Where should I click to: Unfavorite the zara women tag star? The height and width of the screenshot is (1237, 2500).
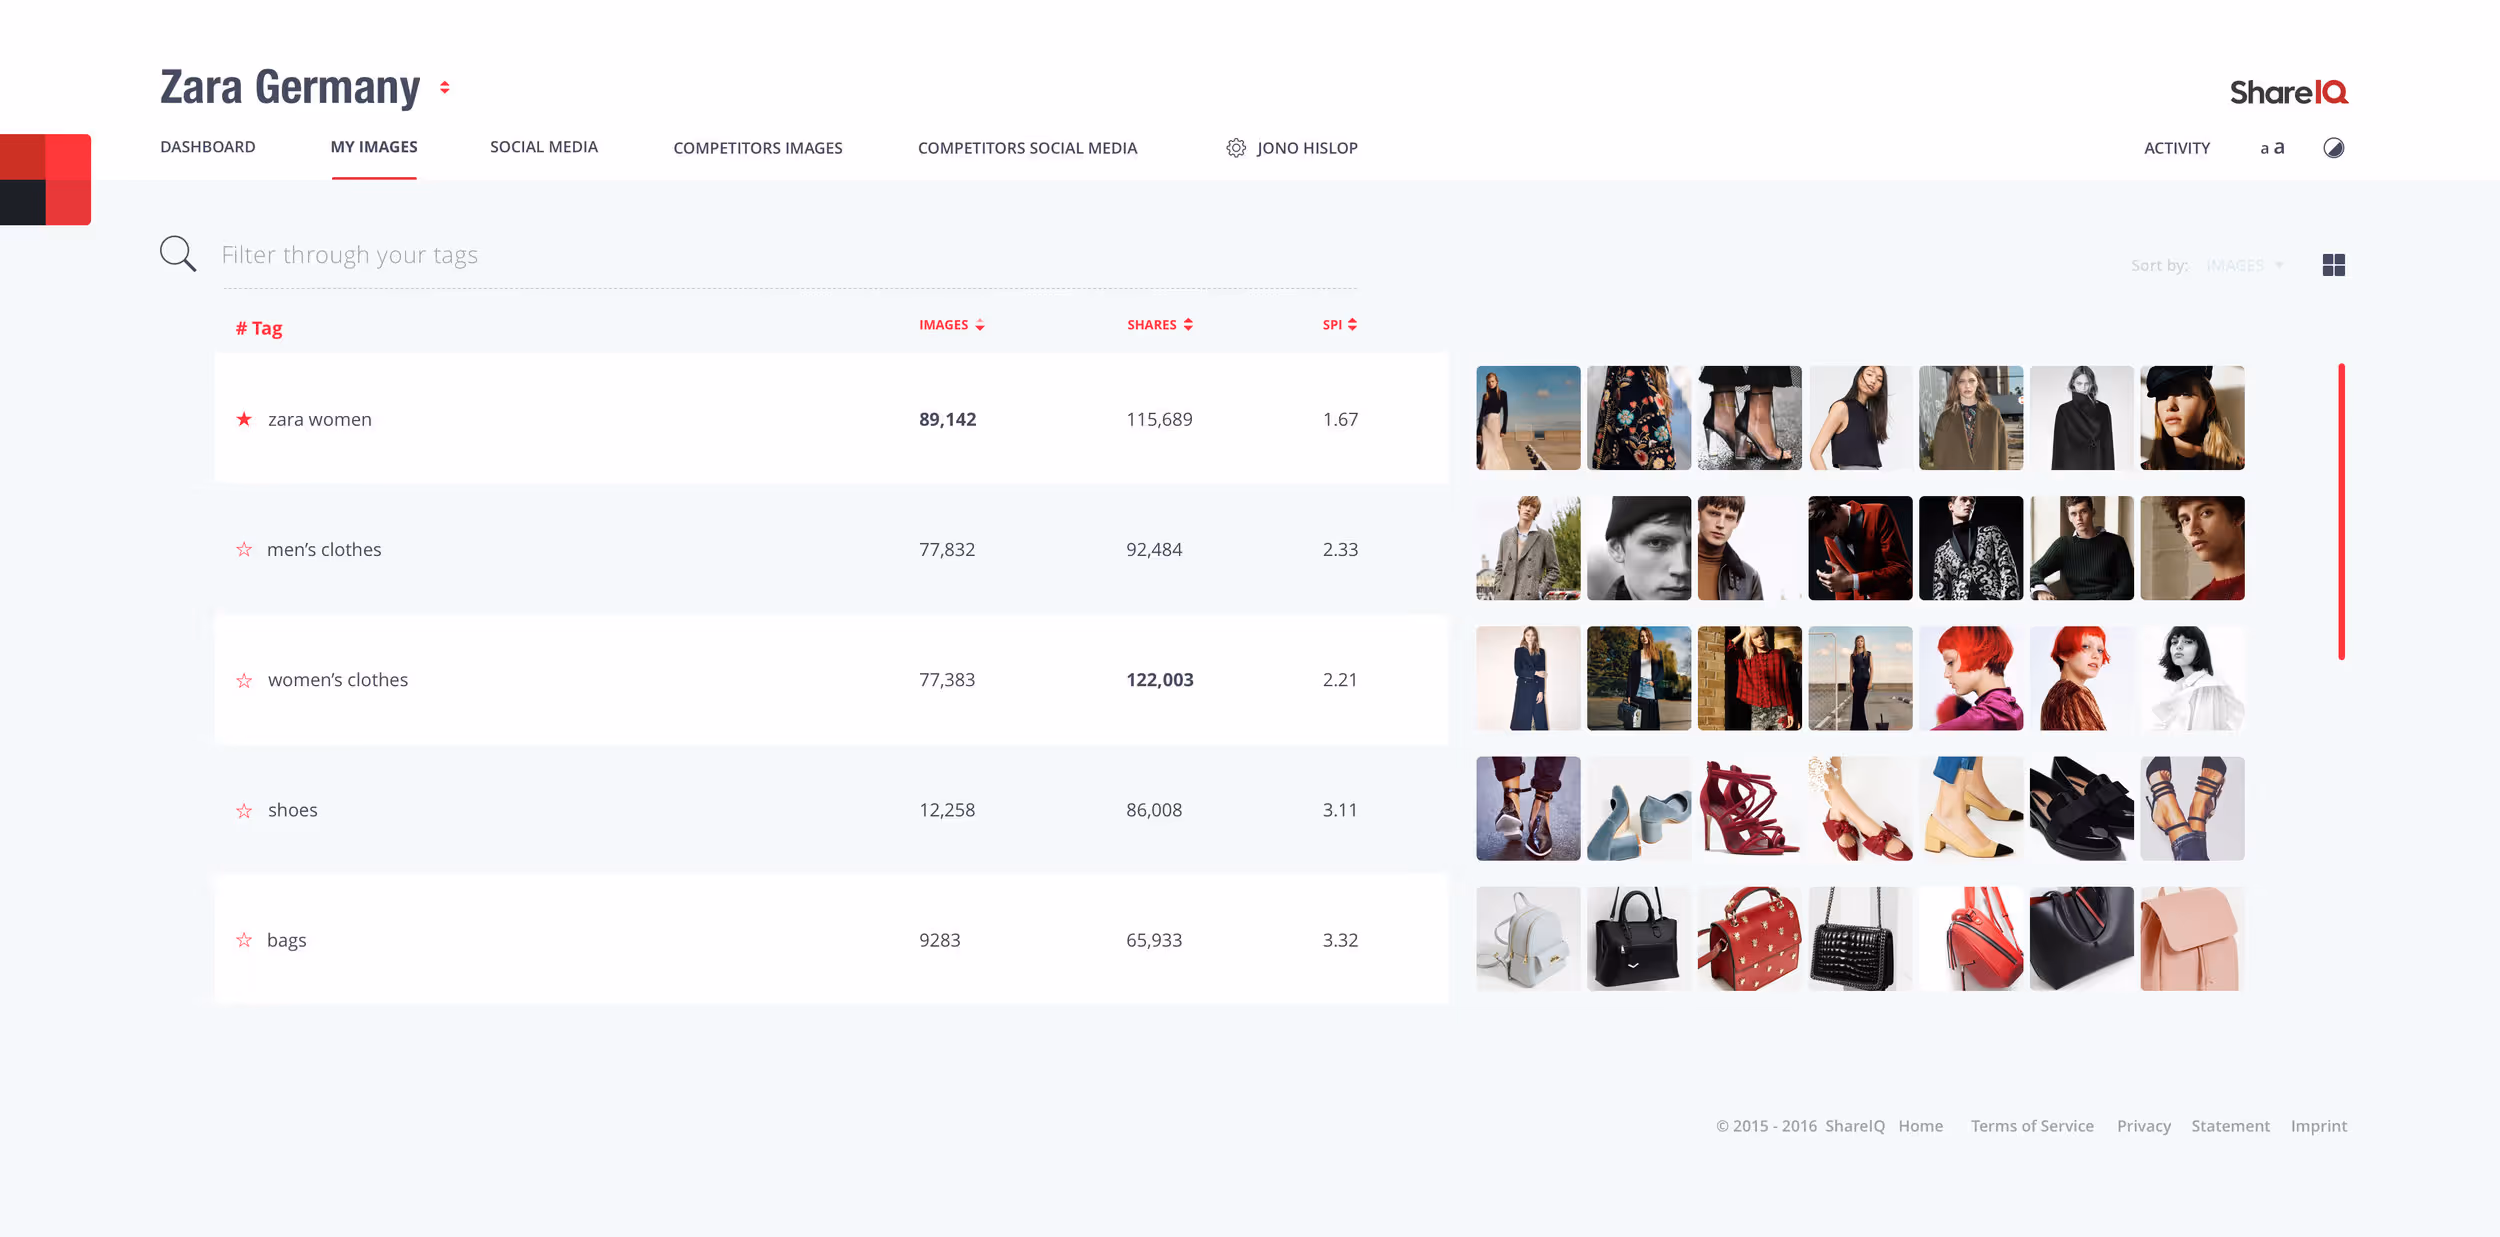pos(244,419)
